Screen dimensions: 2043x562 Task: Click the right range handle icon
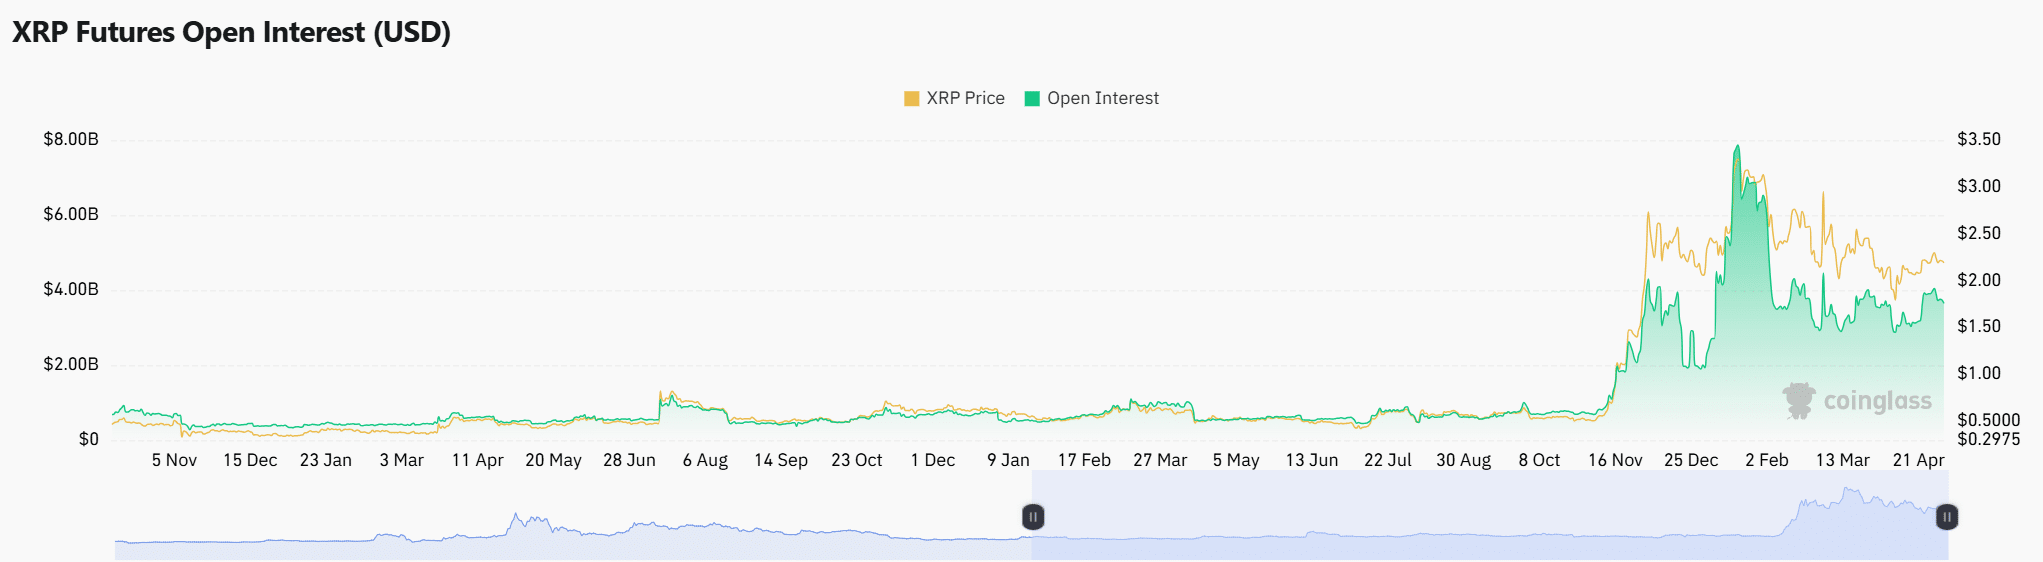1947,517
